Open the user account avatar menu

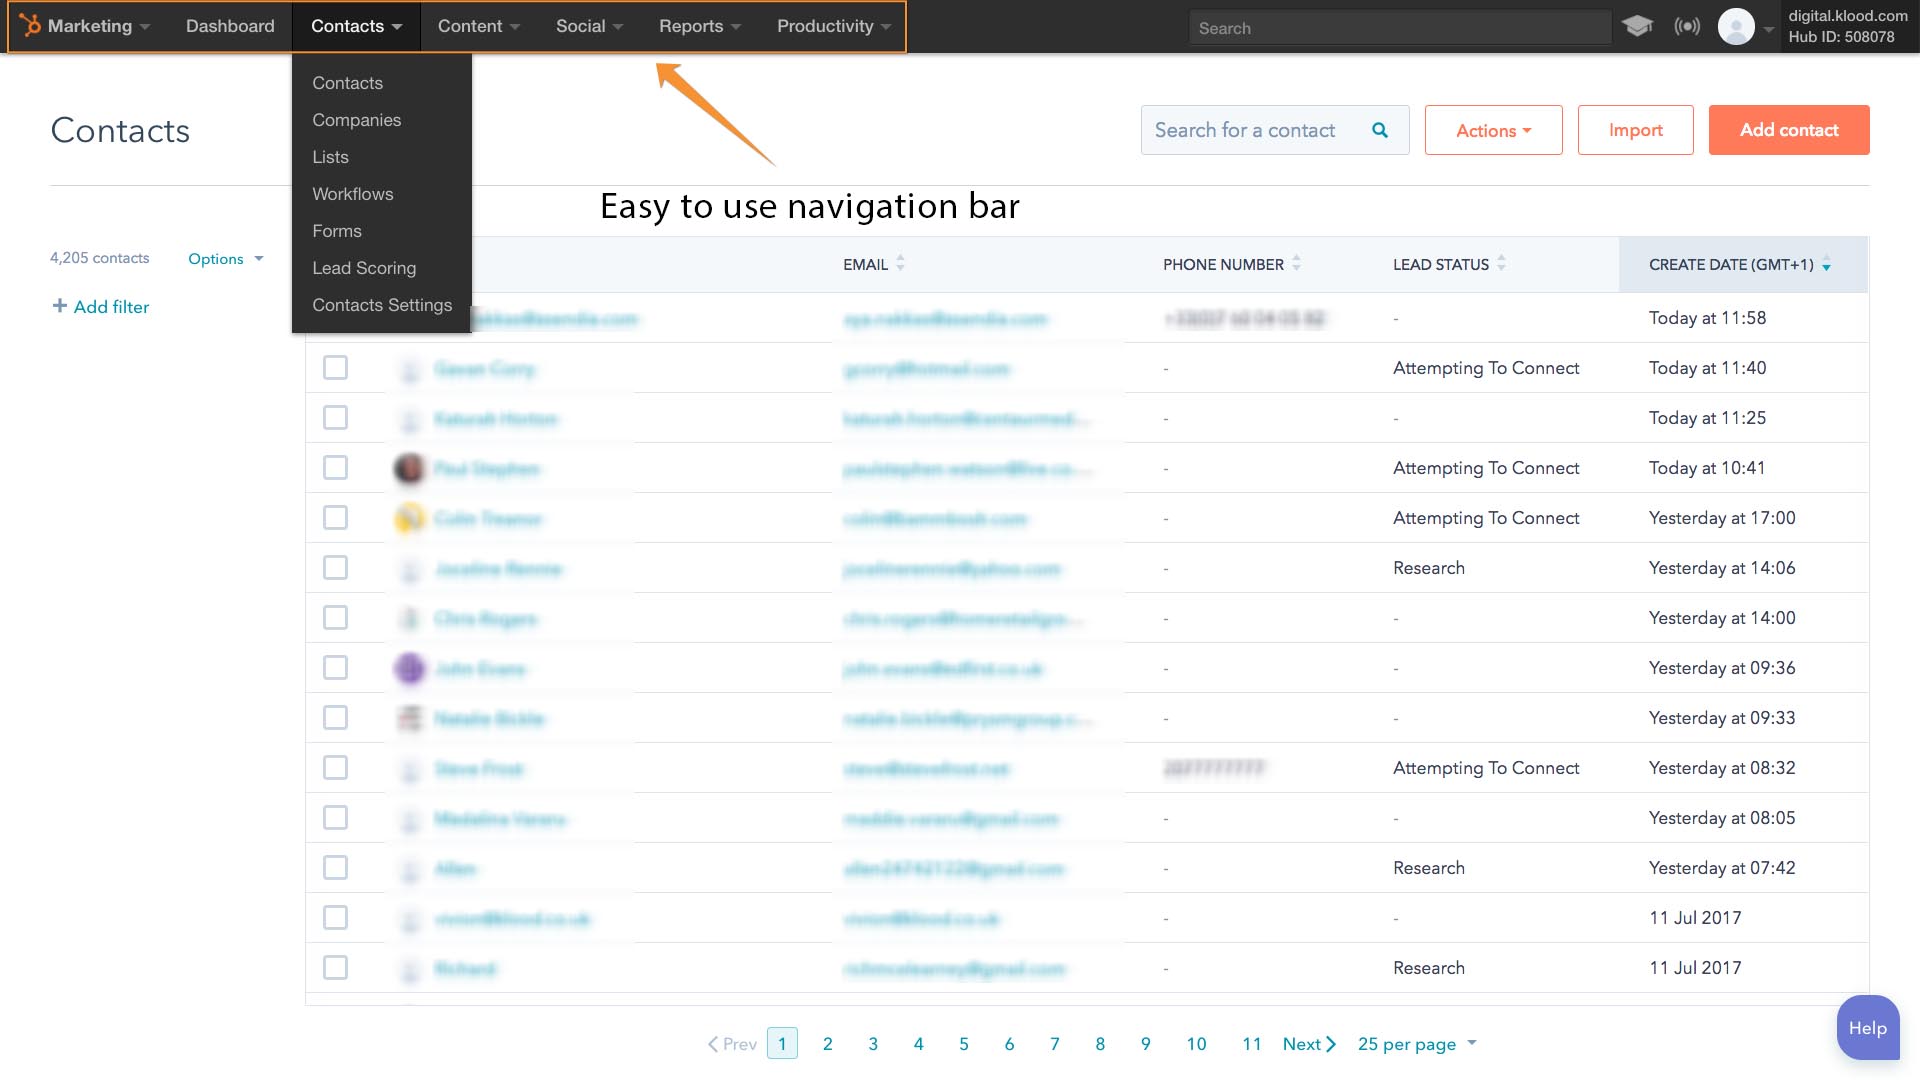coord(1737,27)
